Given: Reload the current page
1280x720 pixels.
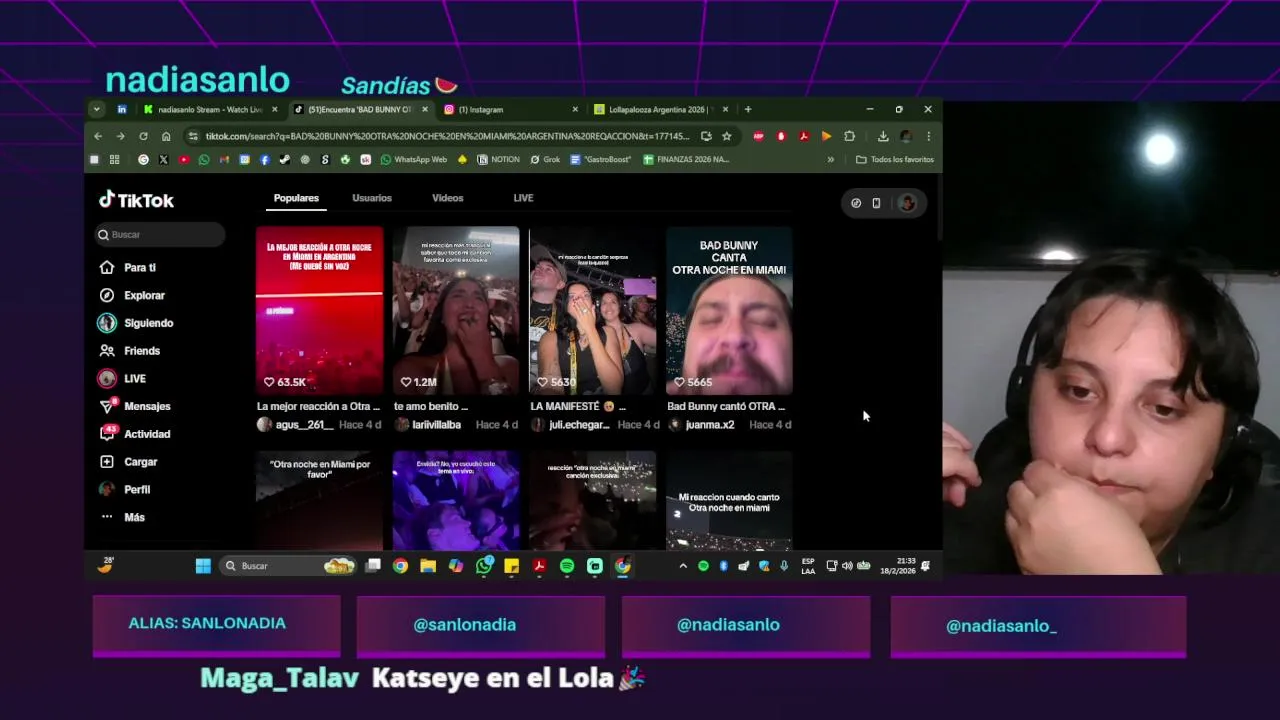Looking at the screenshot, I should 143,136.
